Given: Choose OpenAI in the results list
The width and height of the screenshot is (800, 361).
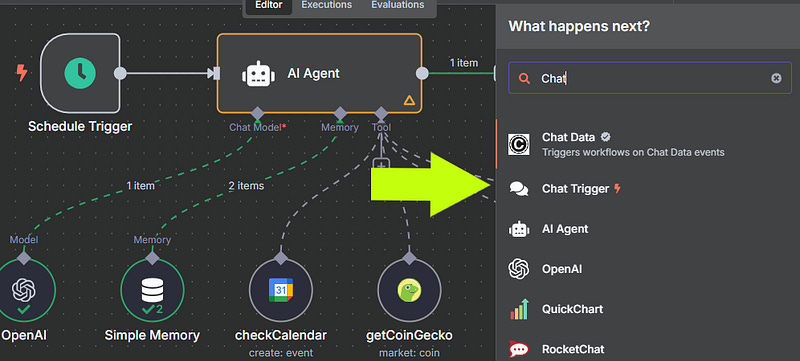Looking at the screenshot, I should [x=648, y=269].
